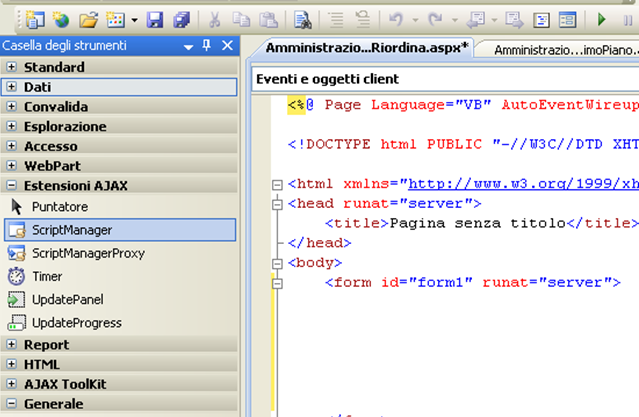Image resolution: width=639 pixels, height=417 pixels.
Task: Collapse the body tag outline box
Action: coord(277,264)
